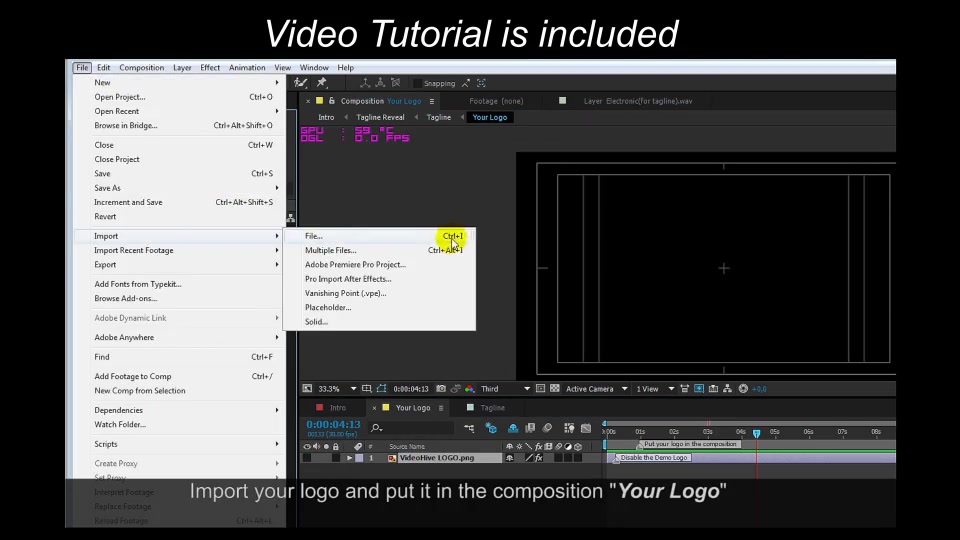Click timeline timecode 0:00:04:13

click(x=333, y=424)
